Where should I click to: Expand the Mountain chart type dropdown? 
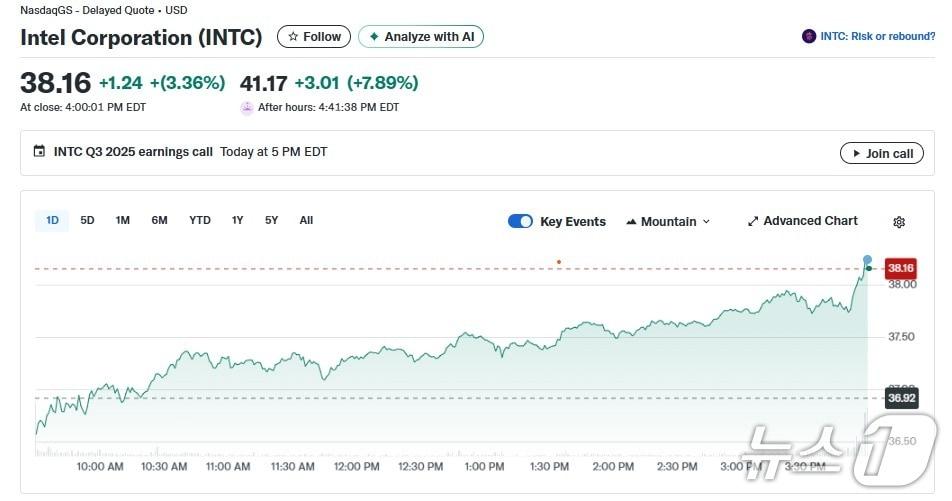(668, 221)
